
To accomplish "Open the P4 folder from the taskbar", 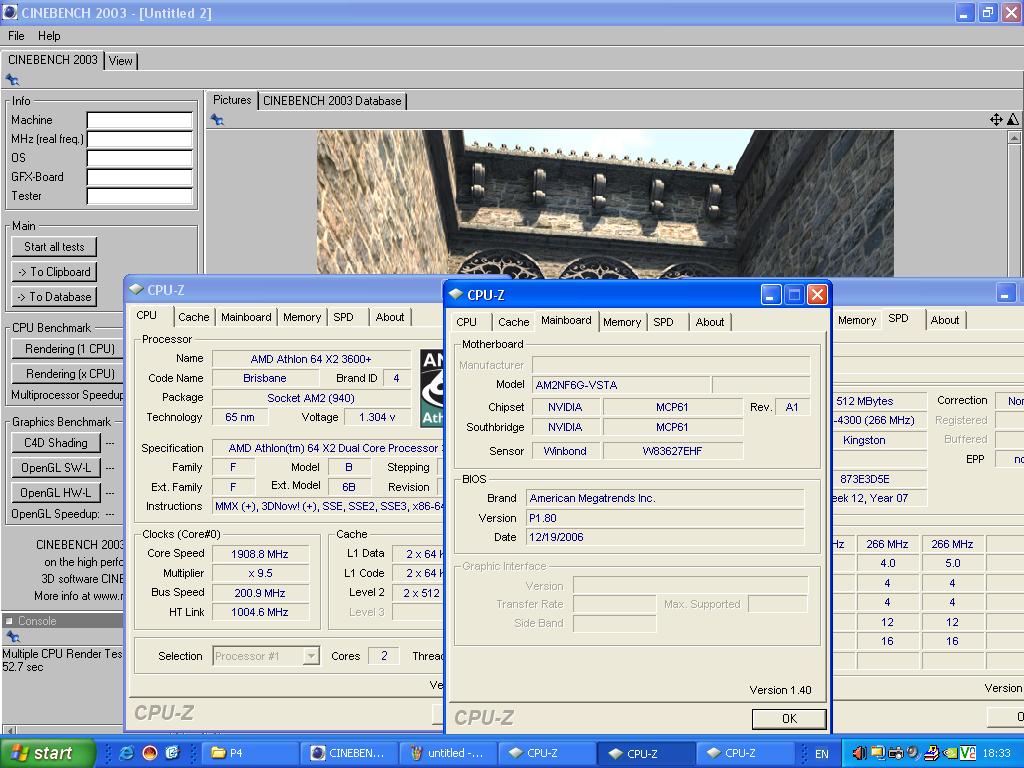I will pos(250,753).
